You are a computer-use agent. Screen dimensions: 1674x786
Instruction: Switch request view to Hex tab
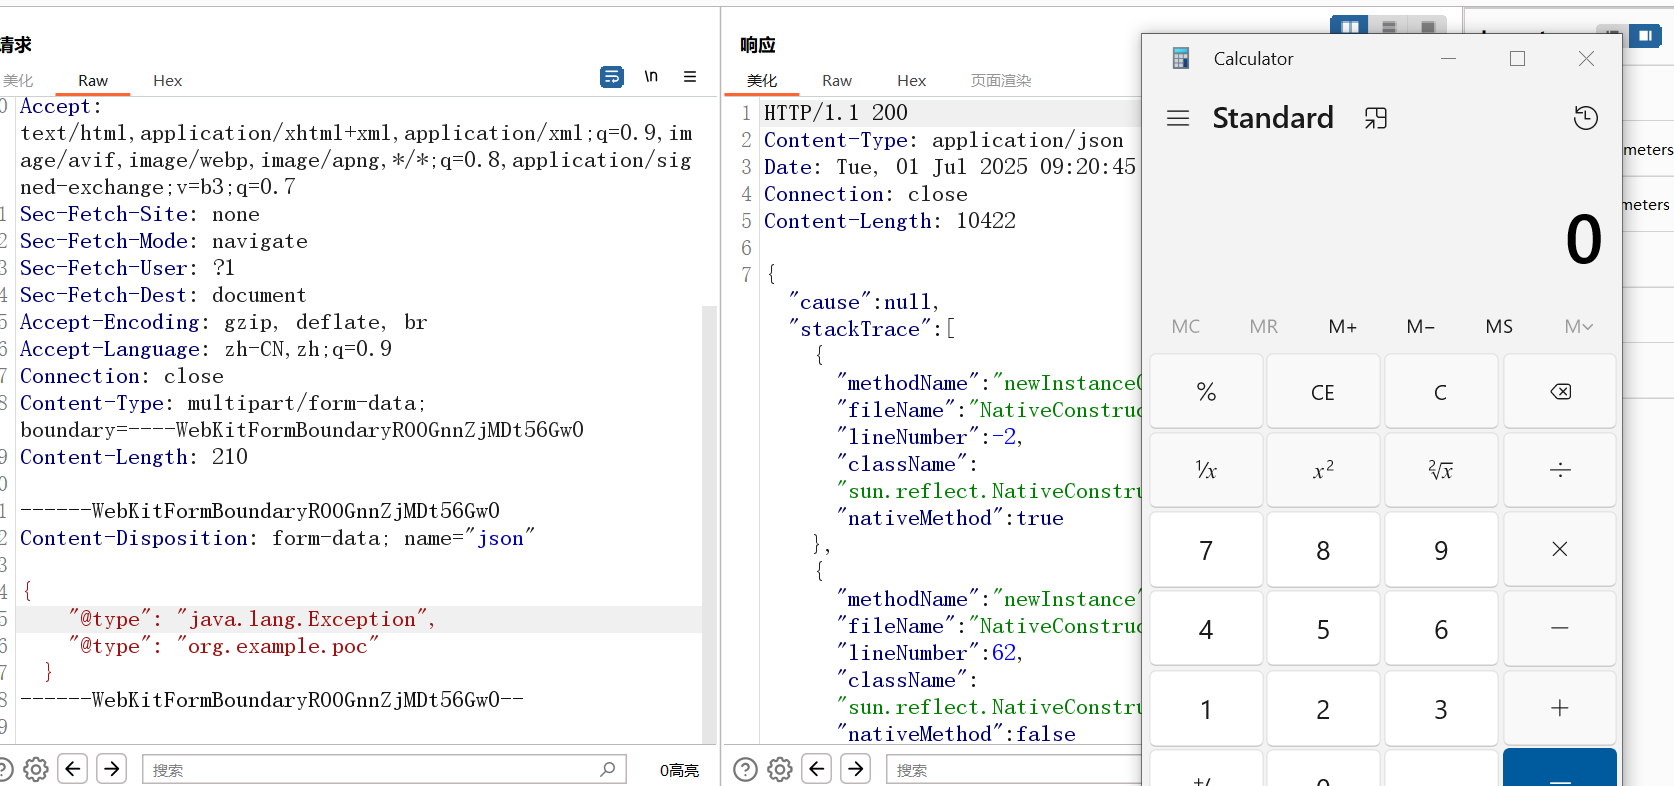click(x=168, y=80)
